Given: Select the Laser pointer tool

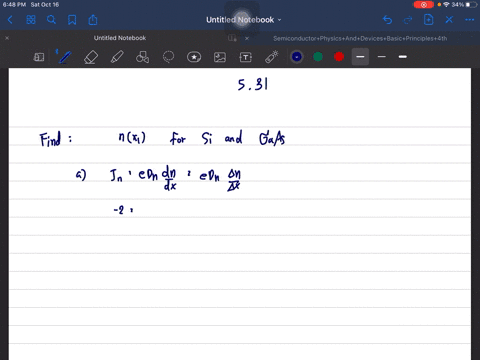Looking at the screenshot, I should [x=272, y=57].
